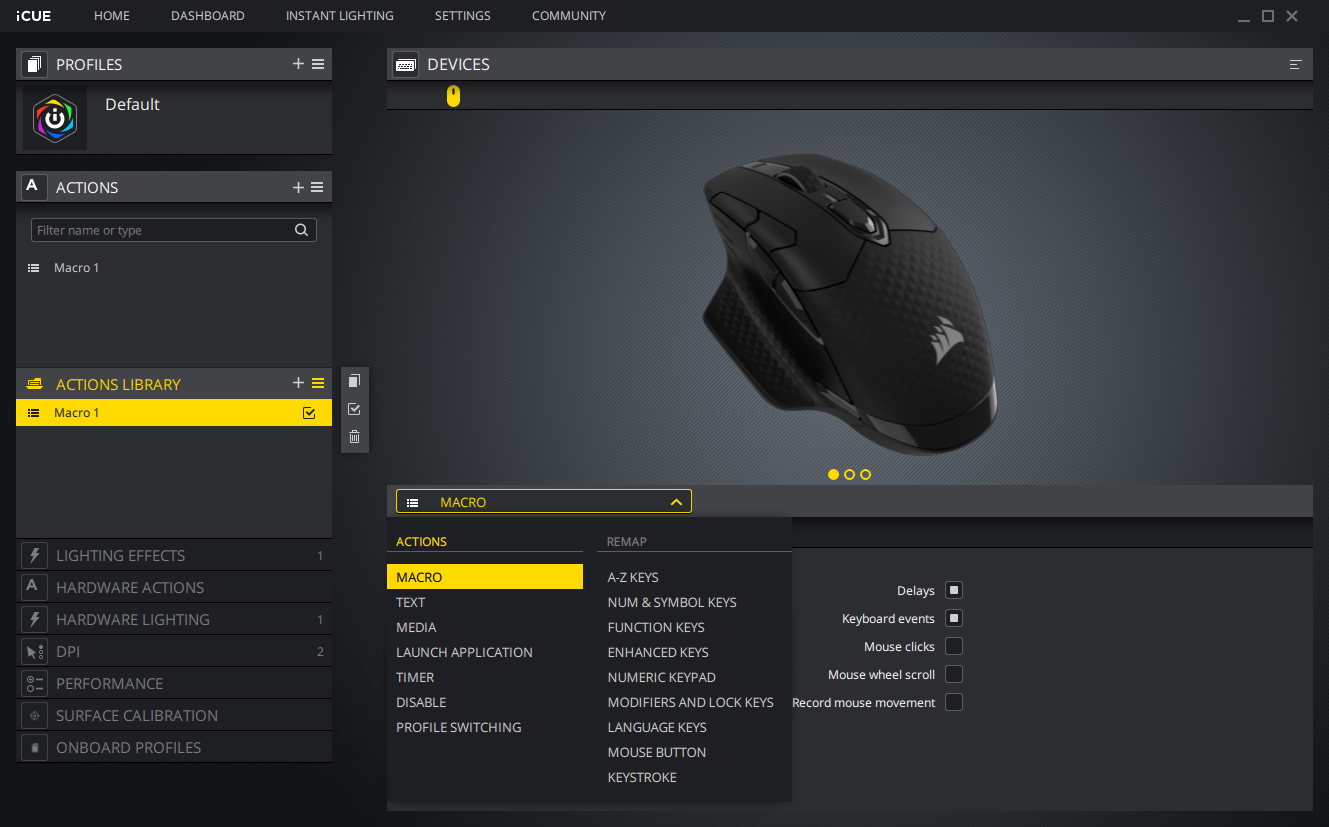Open the HOME tab
Screen dimensions: 1329x827
pyautogui.click(x=112, y=16)
